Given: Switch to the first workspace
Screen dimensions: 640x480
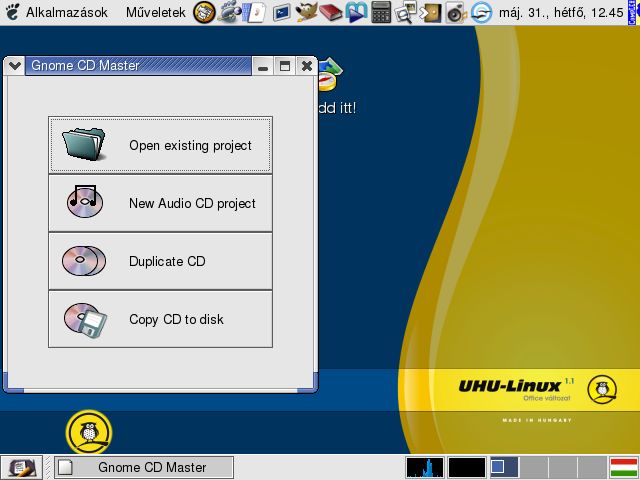Looking at the screenshot, I should pos(504,467).
